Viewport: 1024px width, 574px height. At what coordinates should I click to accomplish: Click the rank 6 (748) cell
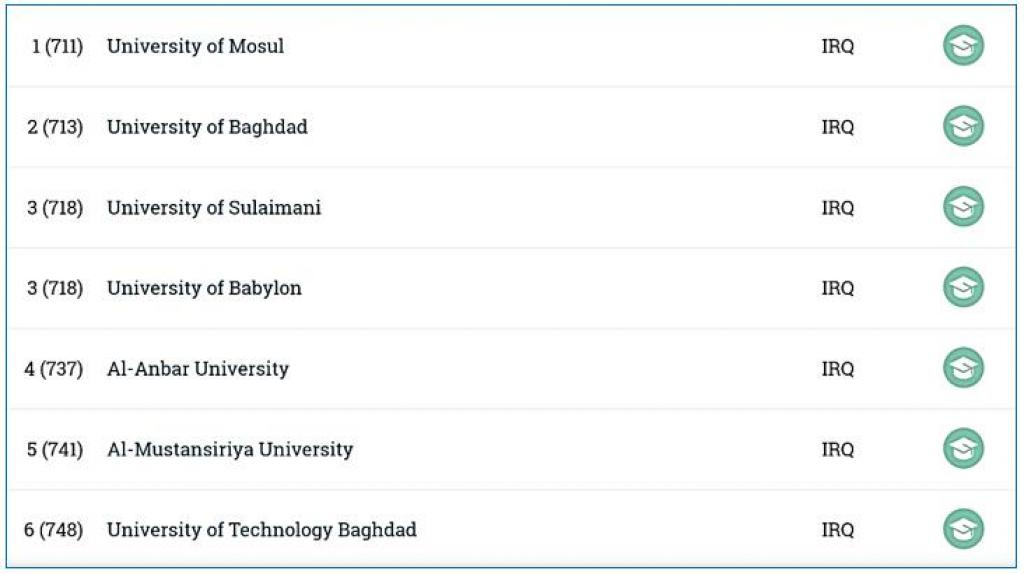[54, 529]
